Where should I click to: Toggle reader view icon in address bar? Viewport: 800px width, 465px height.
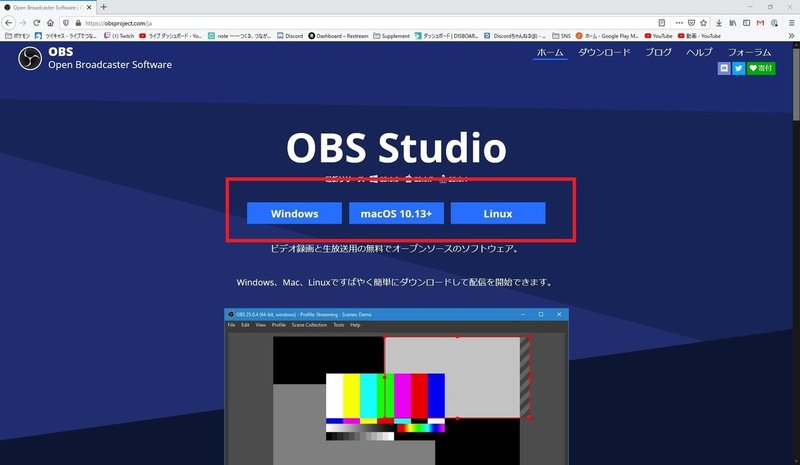click(662, 23)
